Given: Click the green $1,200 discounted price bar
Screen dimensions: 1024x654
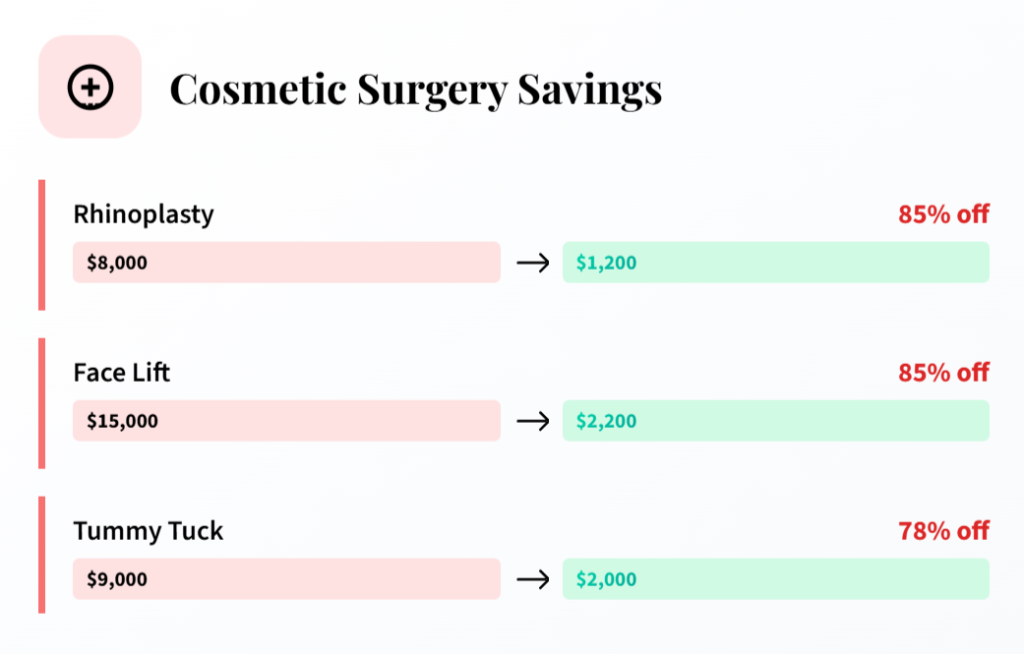Looking at the screenshot, I should [x=776, y=263].
